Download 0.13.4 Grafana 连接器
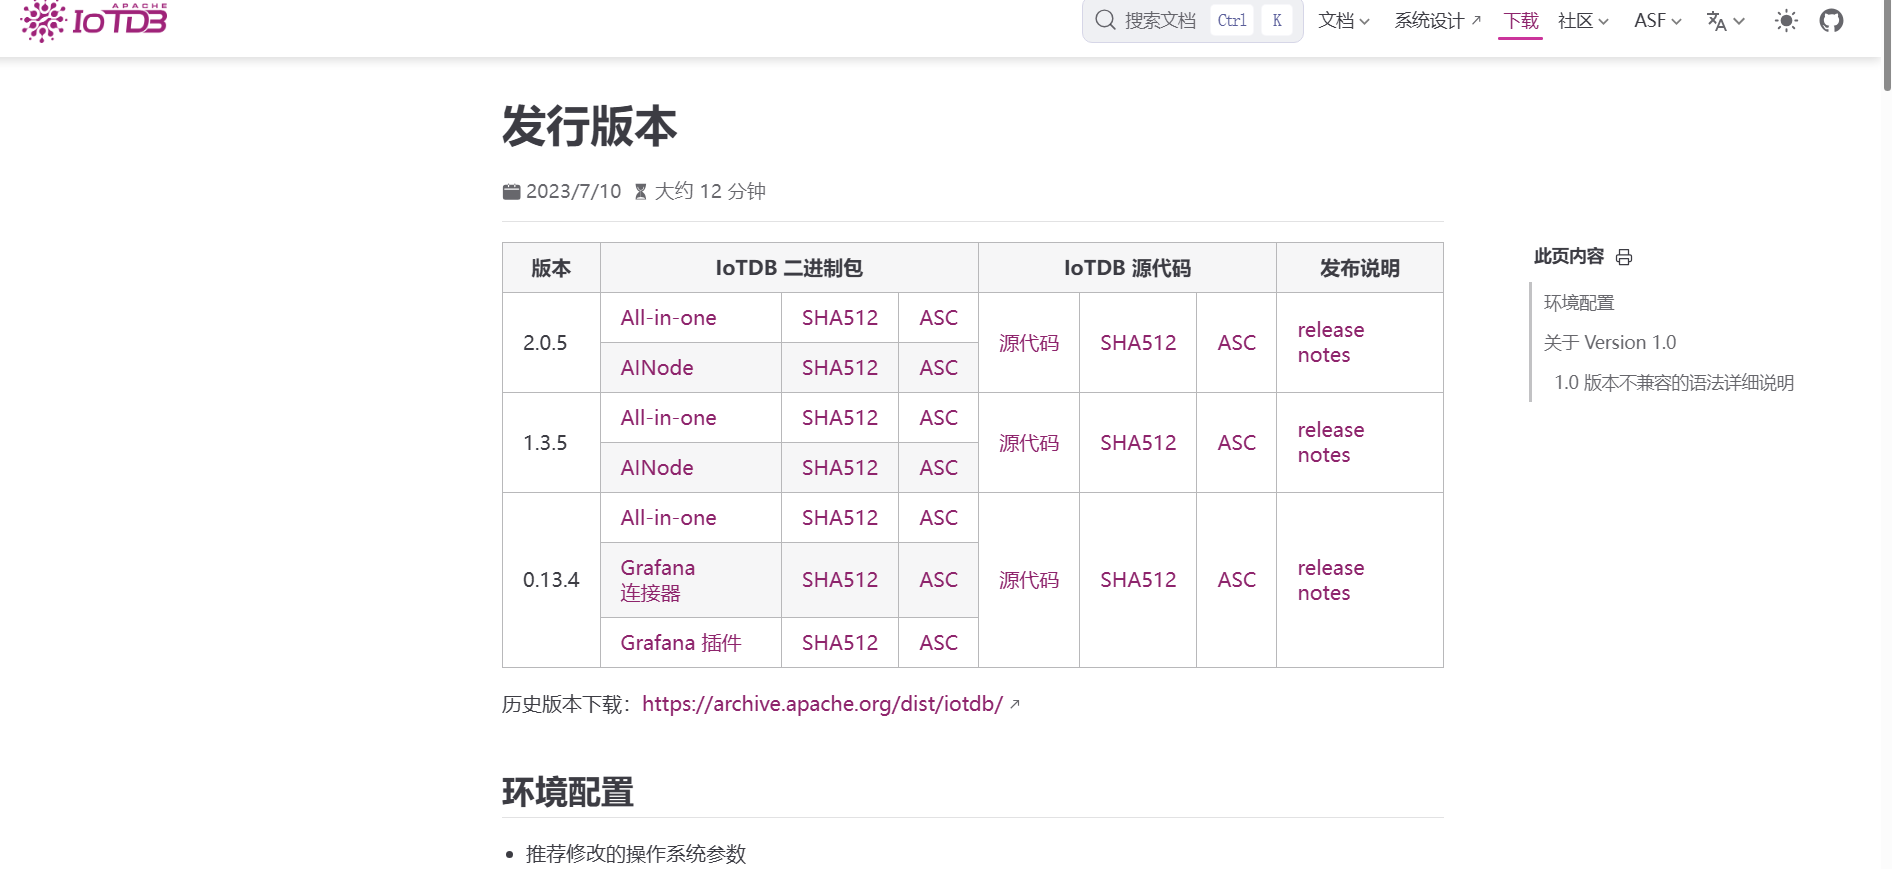1892x869 pixels. 657,580
